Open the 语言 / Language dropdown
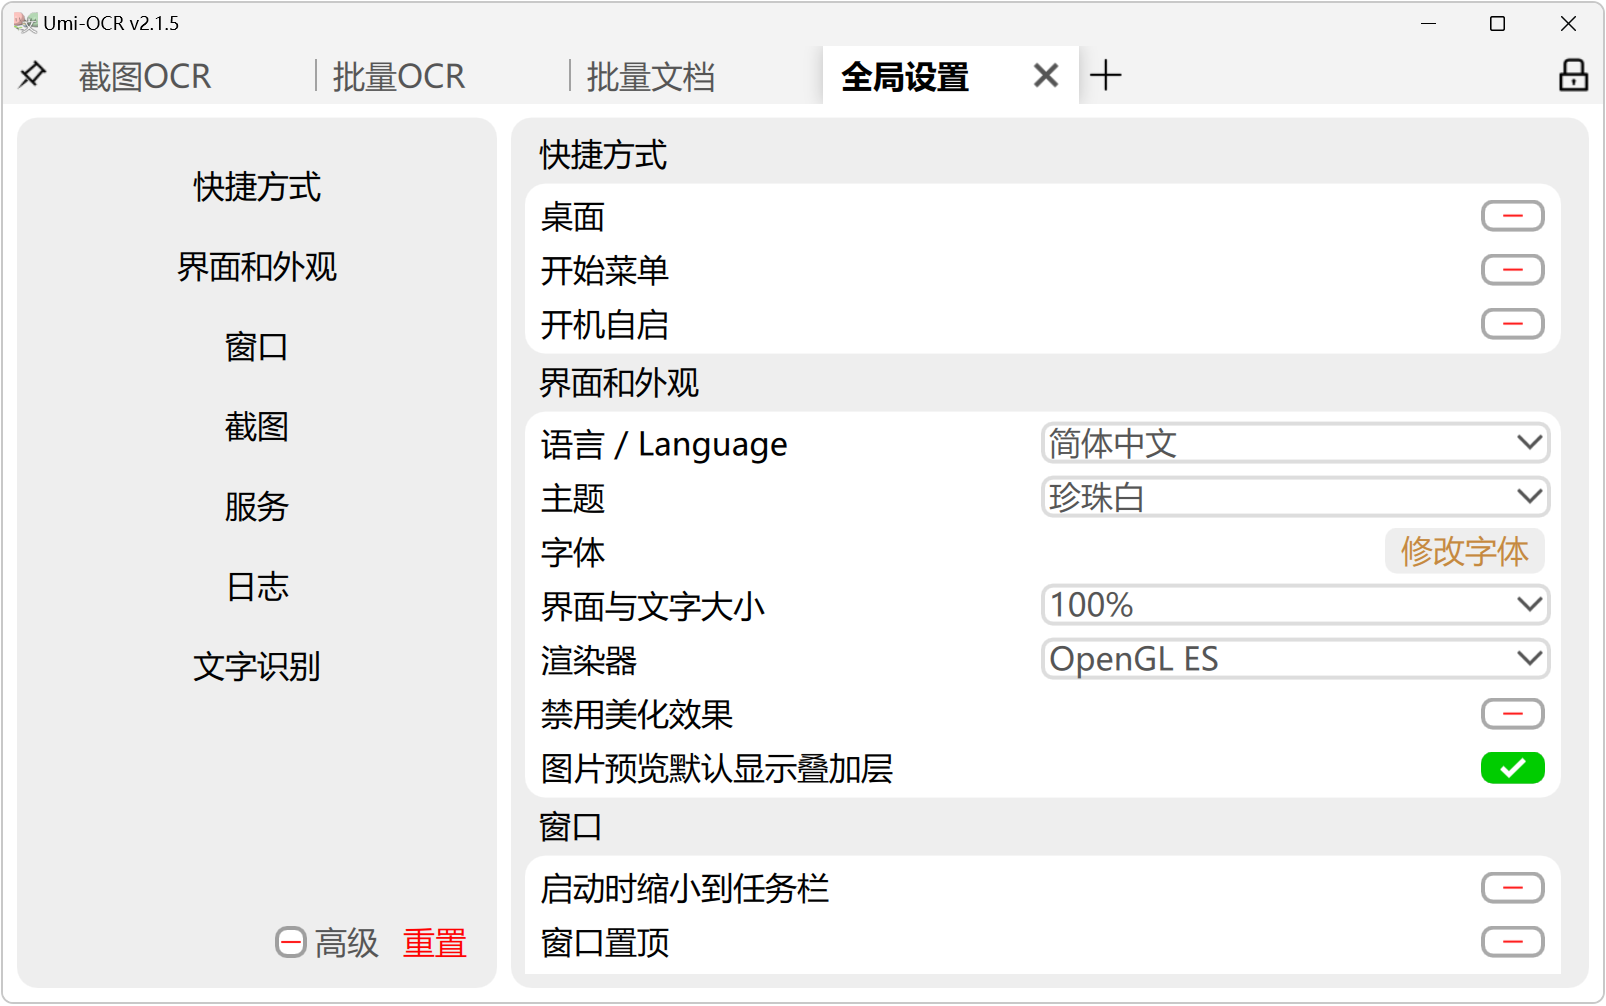Image resolution: width=1606 pixels, height=1006 pixels. (x=1295, y=443)
